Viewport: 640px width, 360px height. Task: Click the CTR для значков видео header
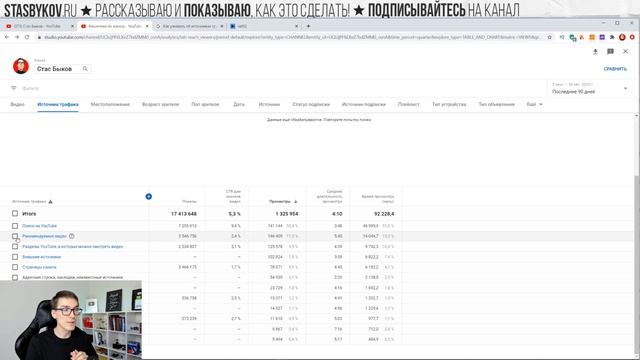[233, 196]
